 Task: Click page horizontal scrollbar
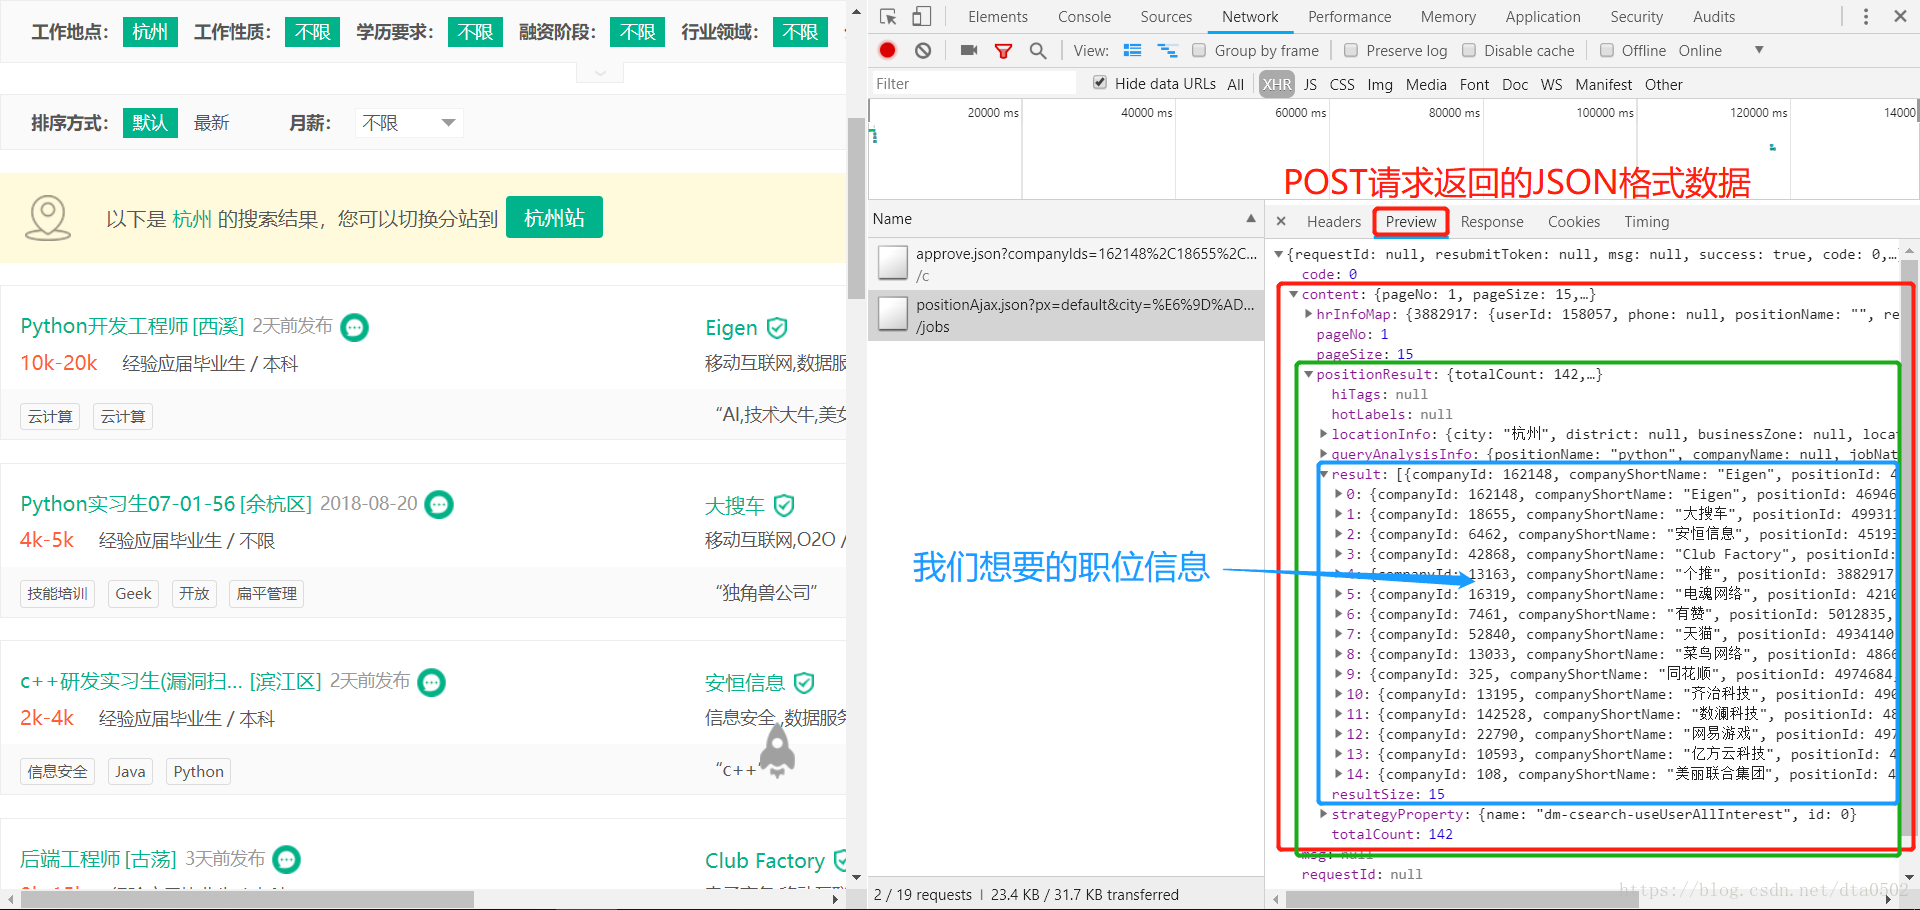pyautogui.click(x=246, y=899)
